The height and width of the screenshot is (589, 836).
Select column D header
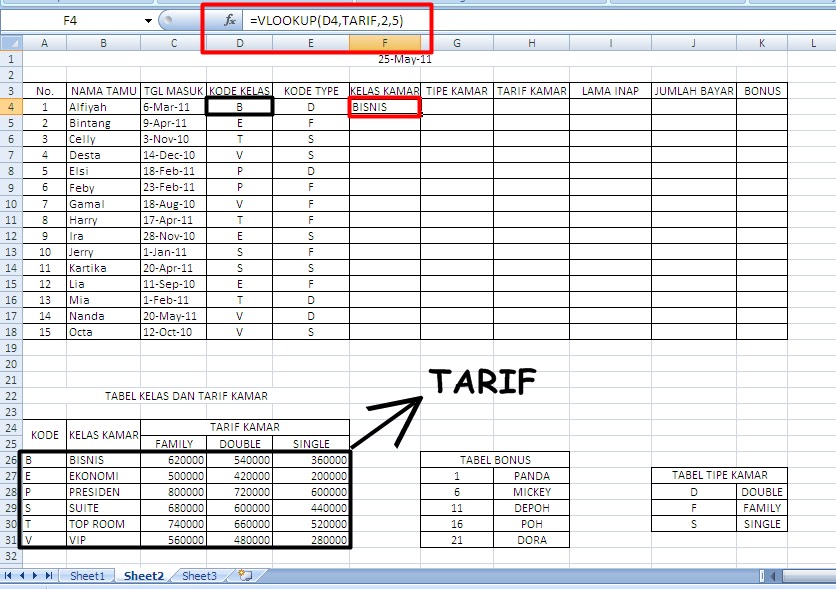[x=239, y=43]
